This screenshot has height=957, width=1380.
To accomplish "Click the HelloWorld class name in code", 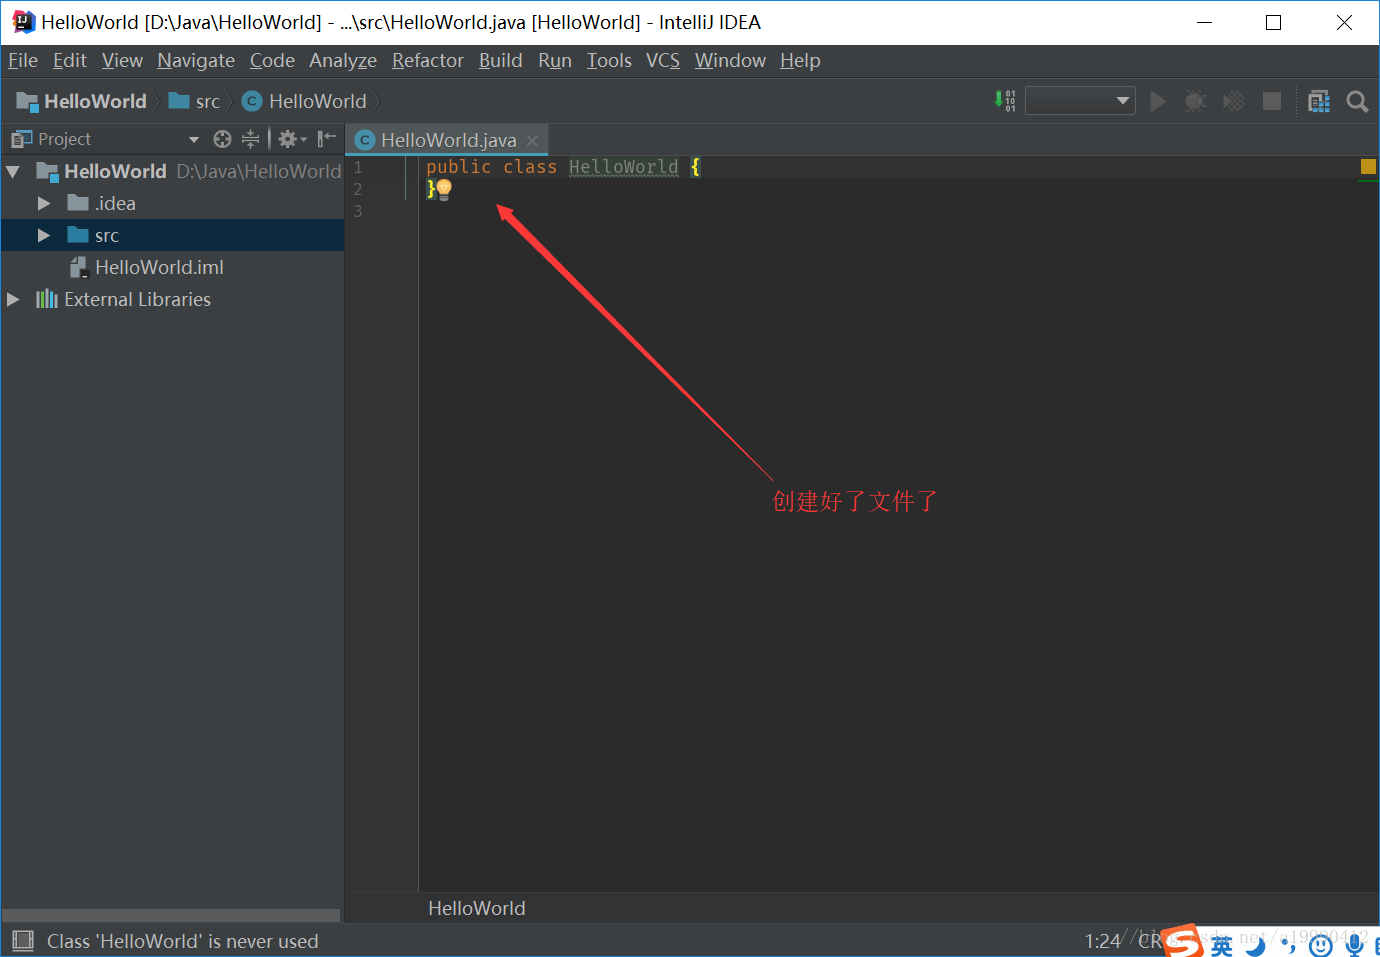I will pos(623,167).
